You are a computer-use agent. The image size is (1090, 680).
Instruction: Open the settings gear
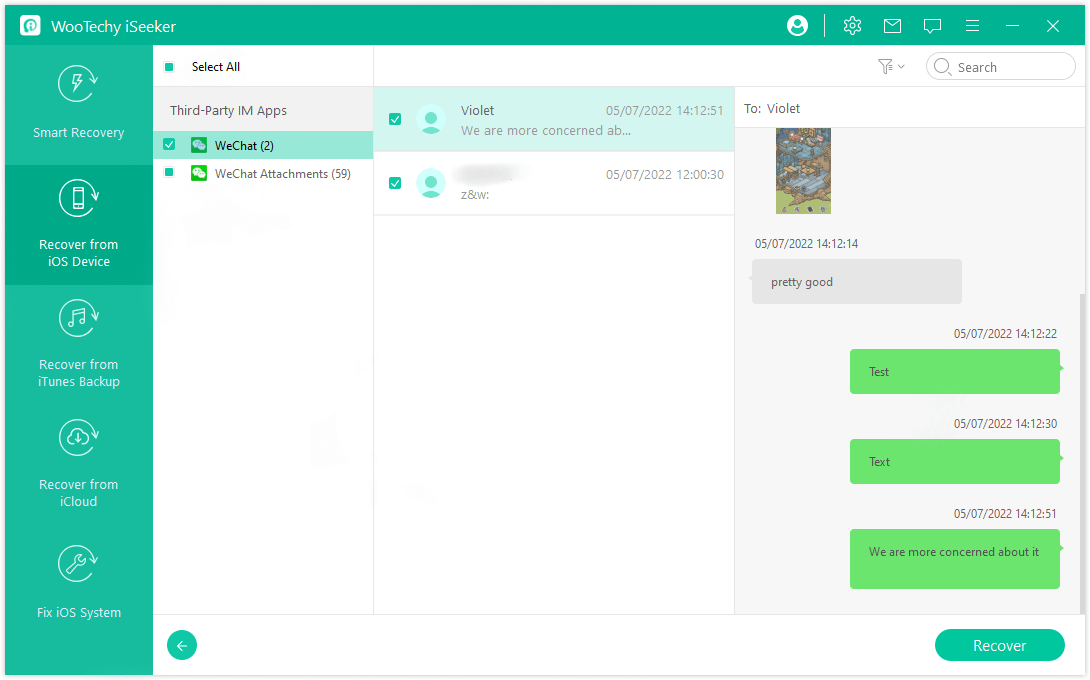click(852, 25)
